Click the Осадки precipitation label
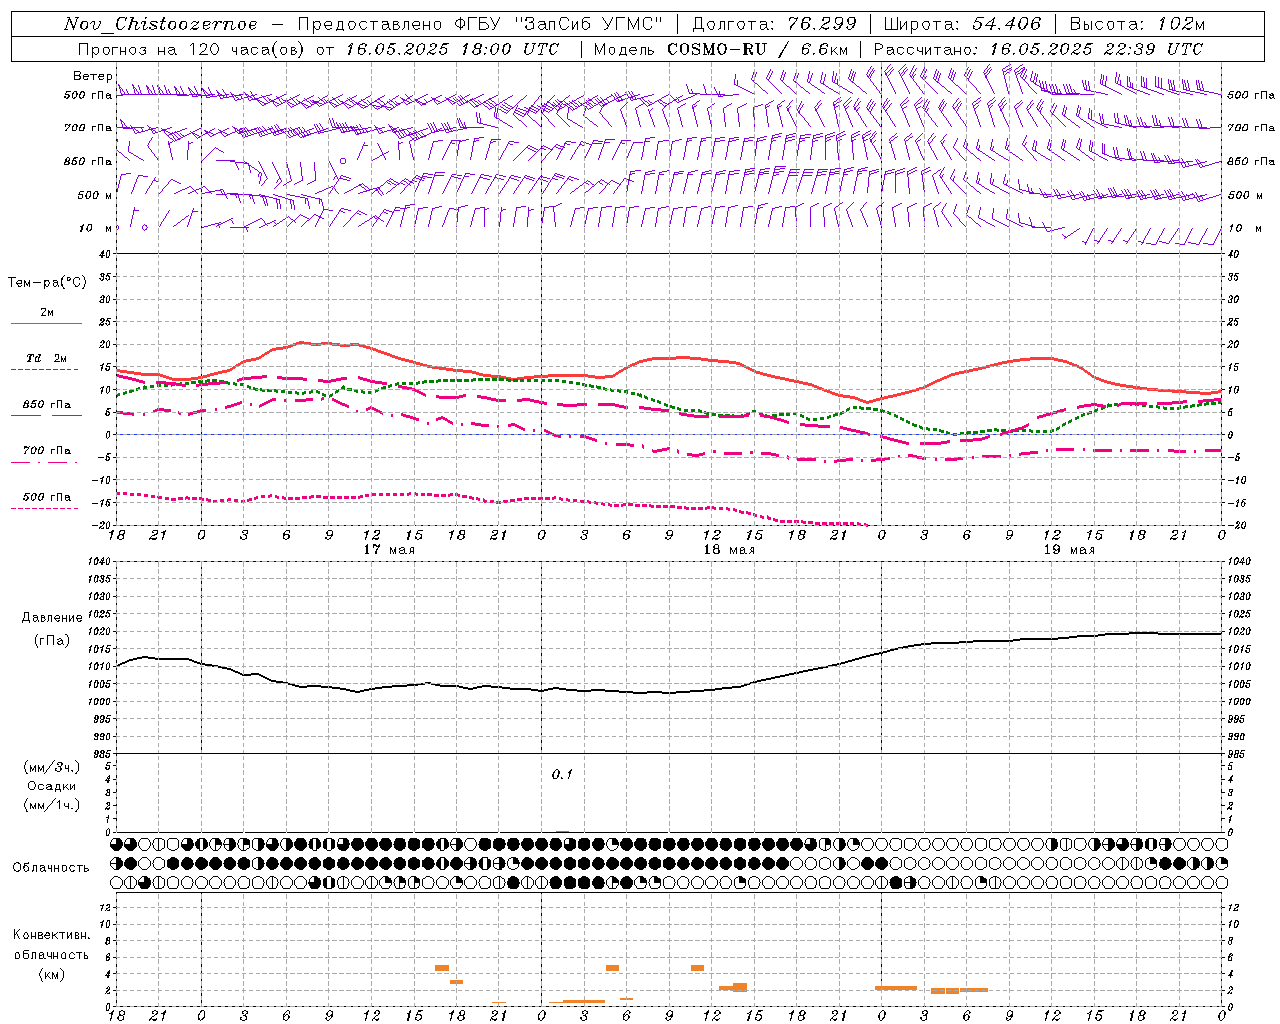Screen dimensions: 1280x1024 [x=52, y=786]
